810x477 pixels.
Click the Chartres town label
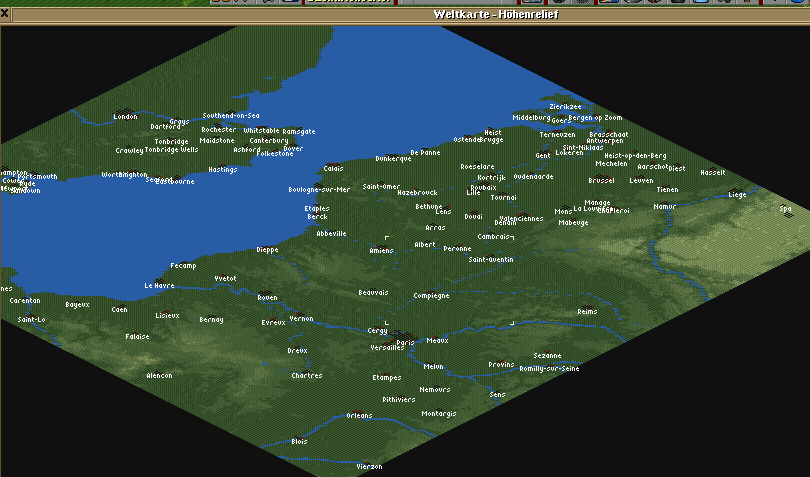(307, 376)
